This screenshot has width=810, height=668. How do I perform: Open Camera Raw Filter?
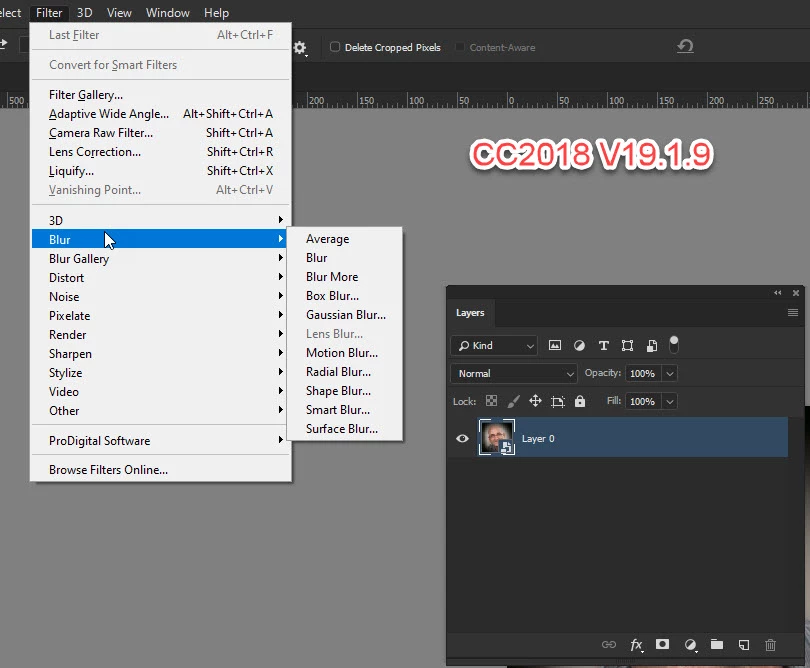point(161,133)
